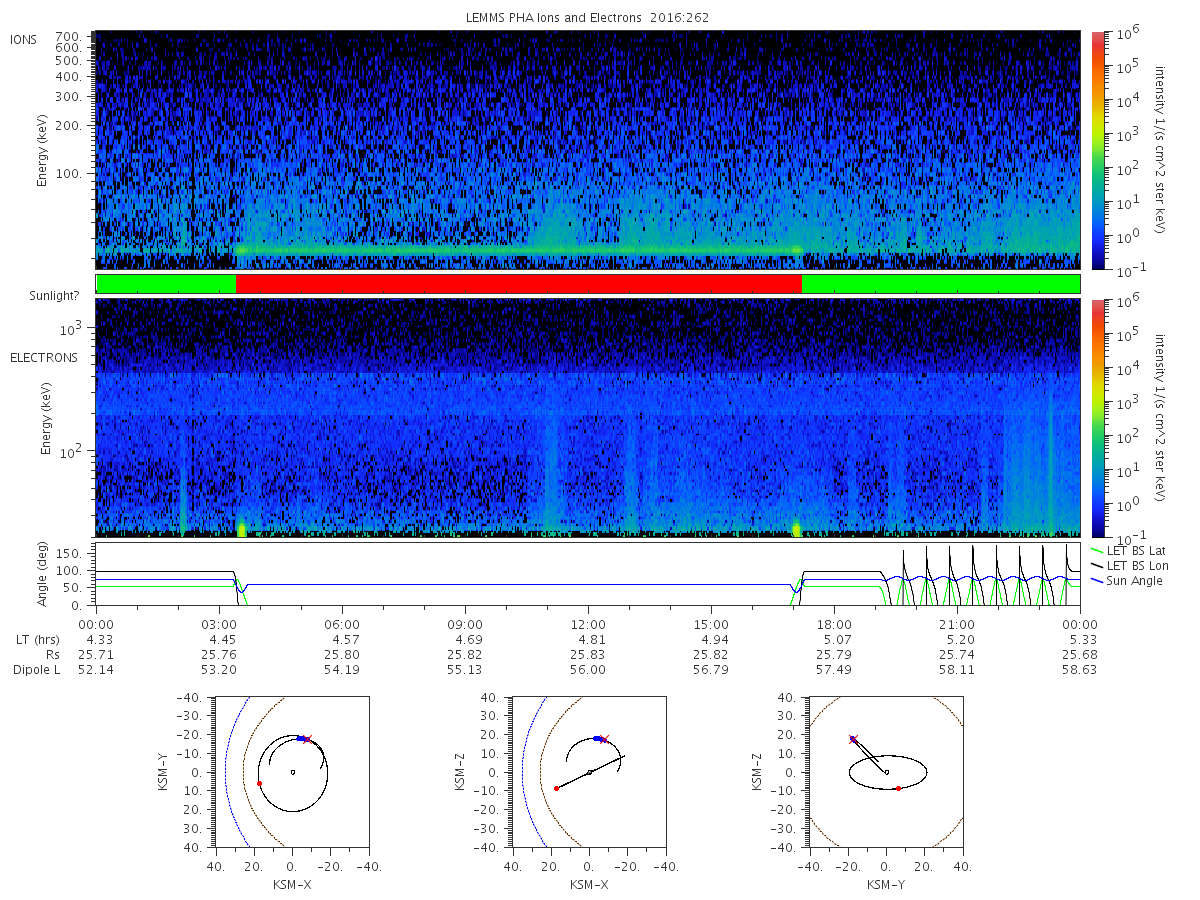Click the "Dipole L" row label

coord(37,670)
